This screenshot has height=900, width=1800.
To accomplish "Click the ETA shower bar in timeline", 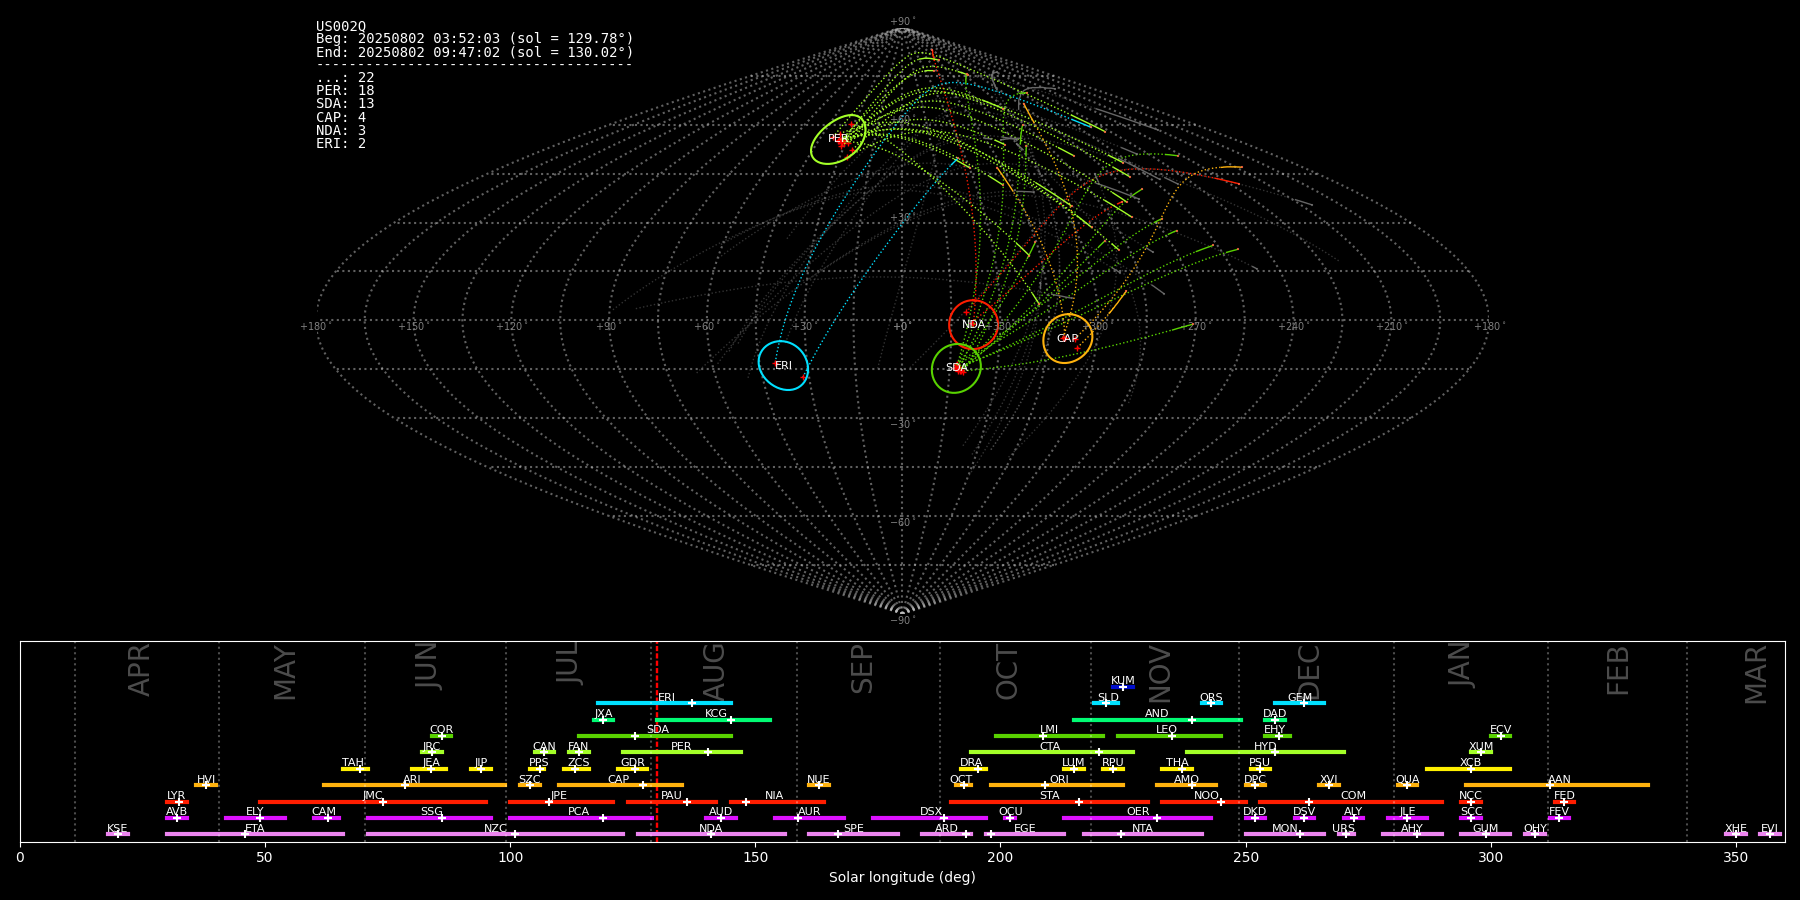I will tap(254, 834).
